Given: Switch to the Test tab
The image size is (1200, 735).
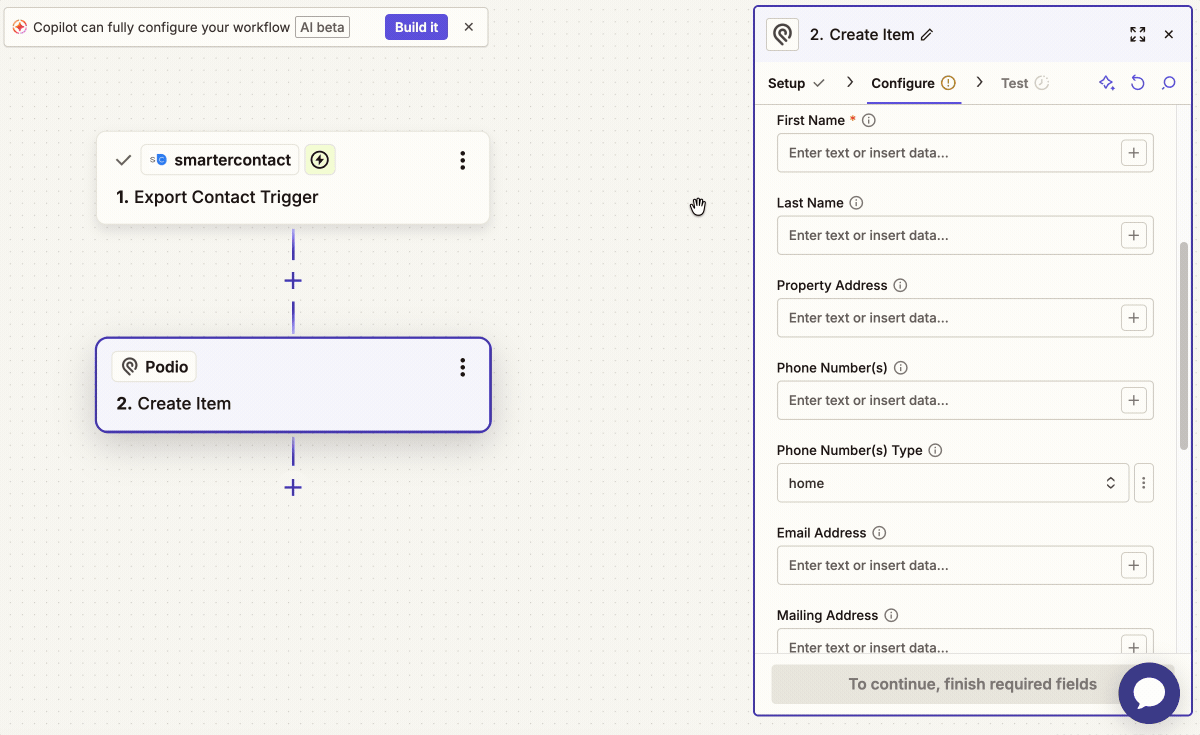Looking at the screenshot, I should click(1014, 83).
